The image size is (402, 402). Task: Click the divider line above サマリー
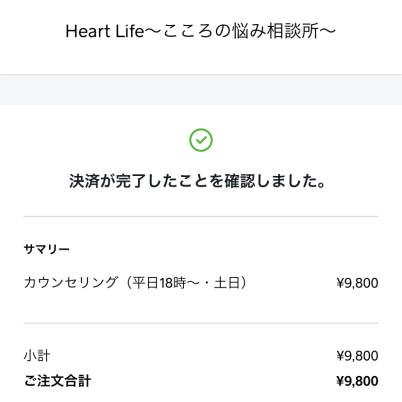pyautogui.click(x=201, y=216)
